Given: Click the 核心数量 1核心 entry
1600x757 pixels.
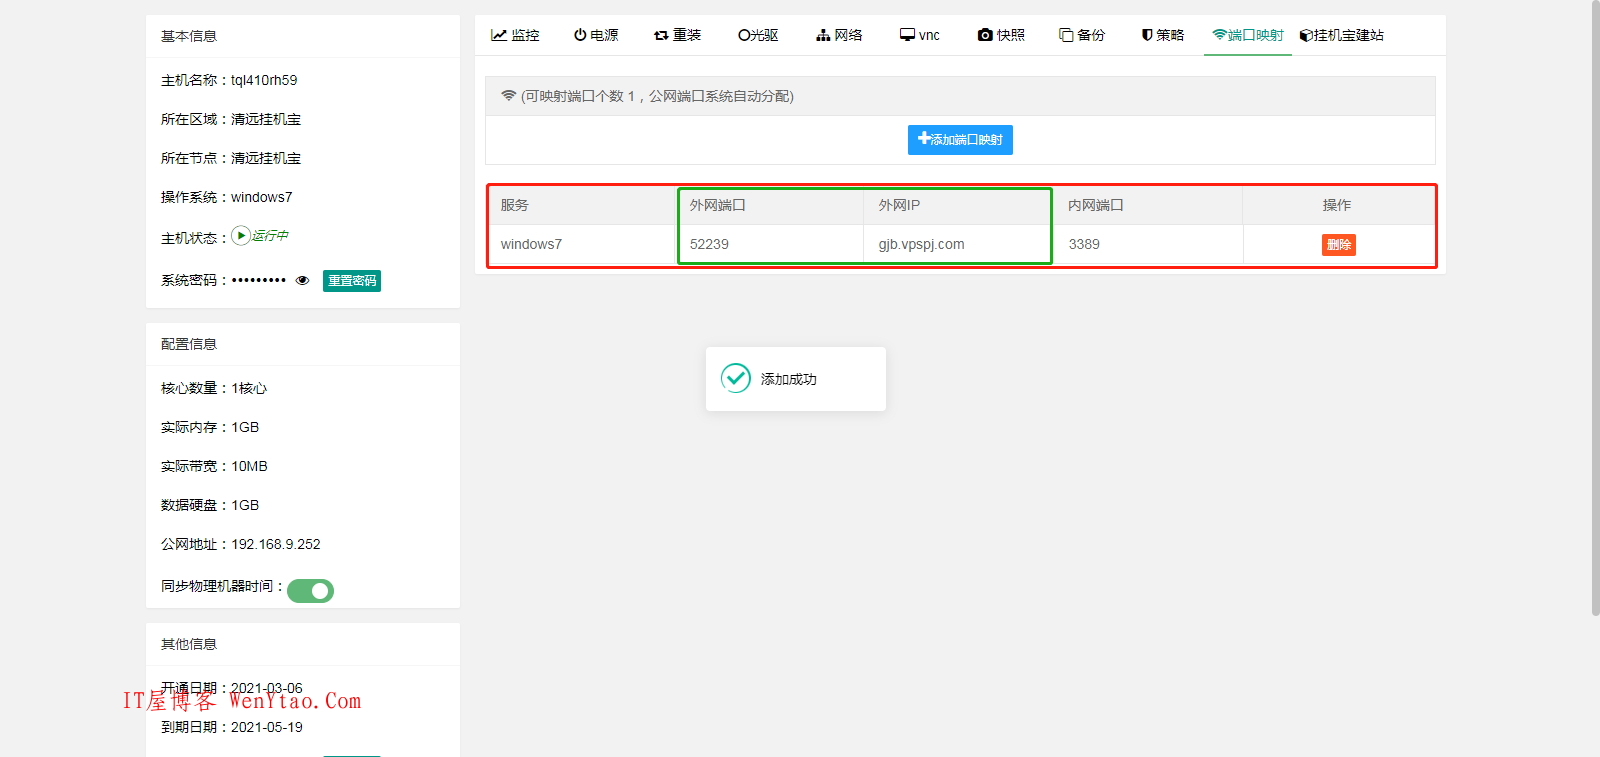Looking at the screenshot, I should coord(214,388).
